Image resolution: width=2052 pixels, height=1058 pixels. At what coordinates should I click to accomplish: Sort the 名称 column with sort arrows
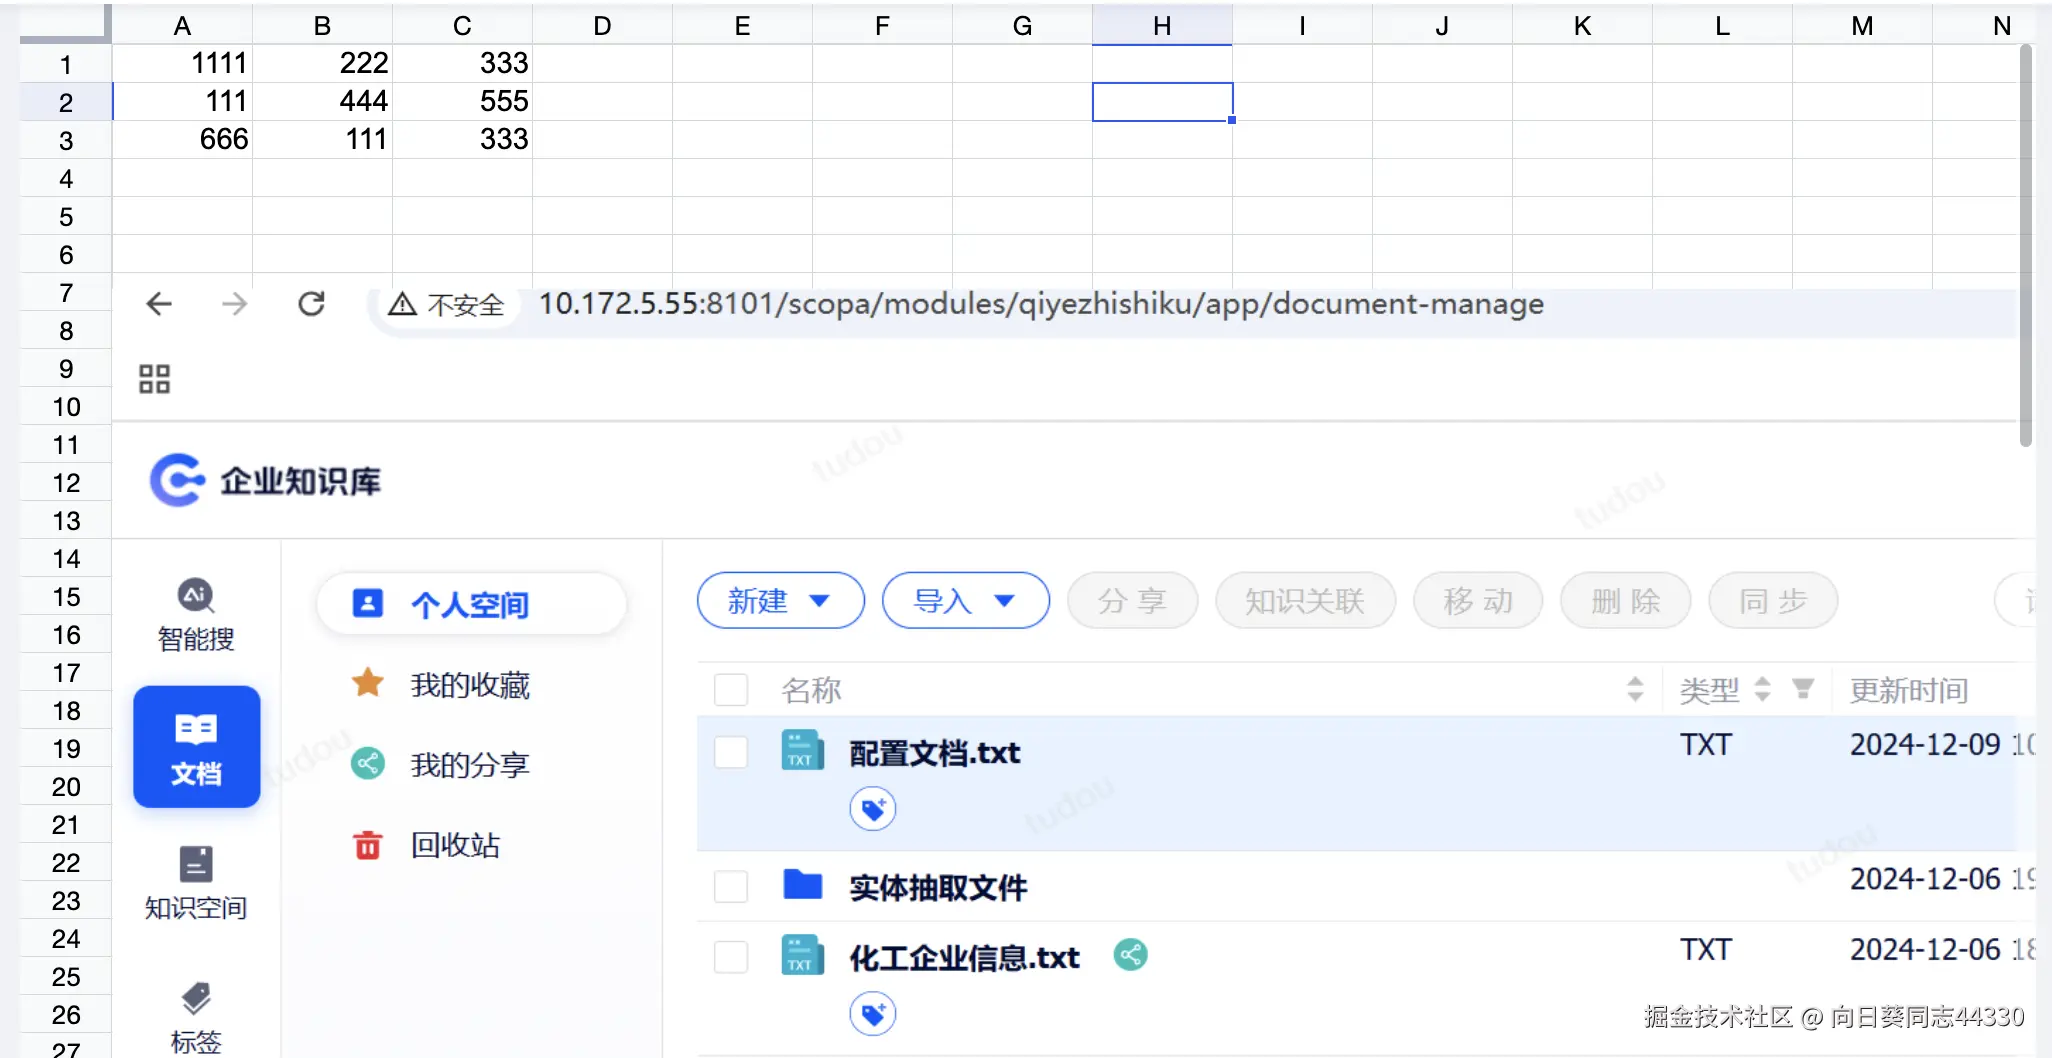(1635, 688)
